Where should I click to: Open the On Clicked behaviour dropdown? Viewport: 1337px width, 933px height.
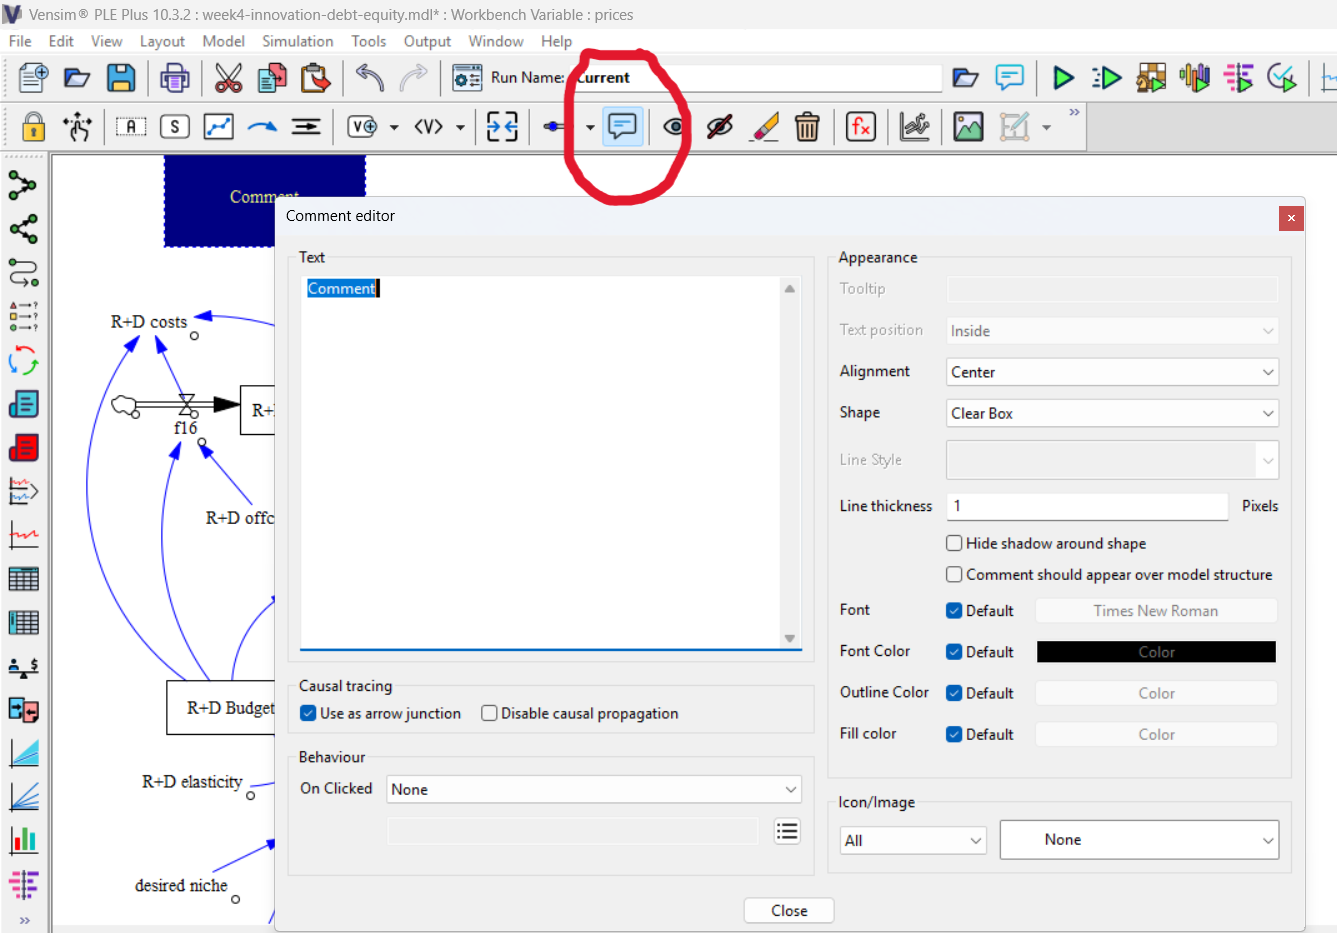[x=594, y=789]
